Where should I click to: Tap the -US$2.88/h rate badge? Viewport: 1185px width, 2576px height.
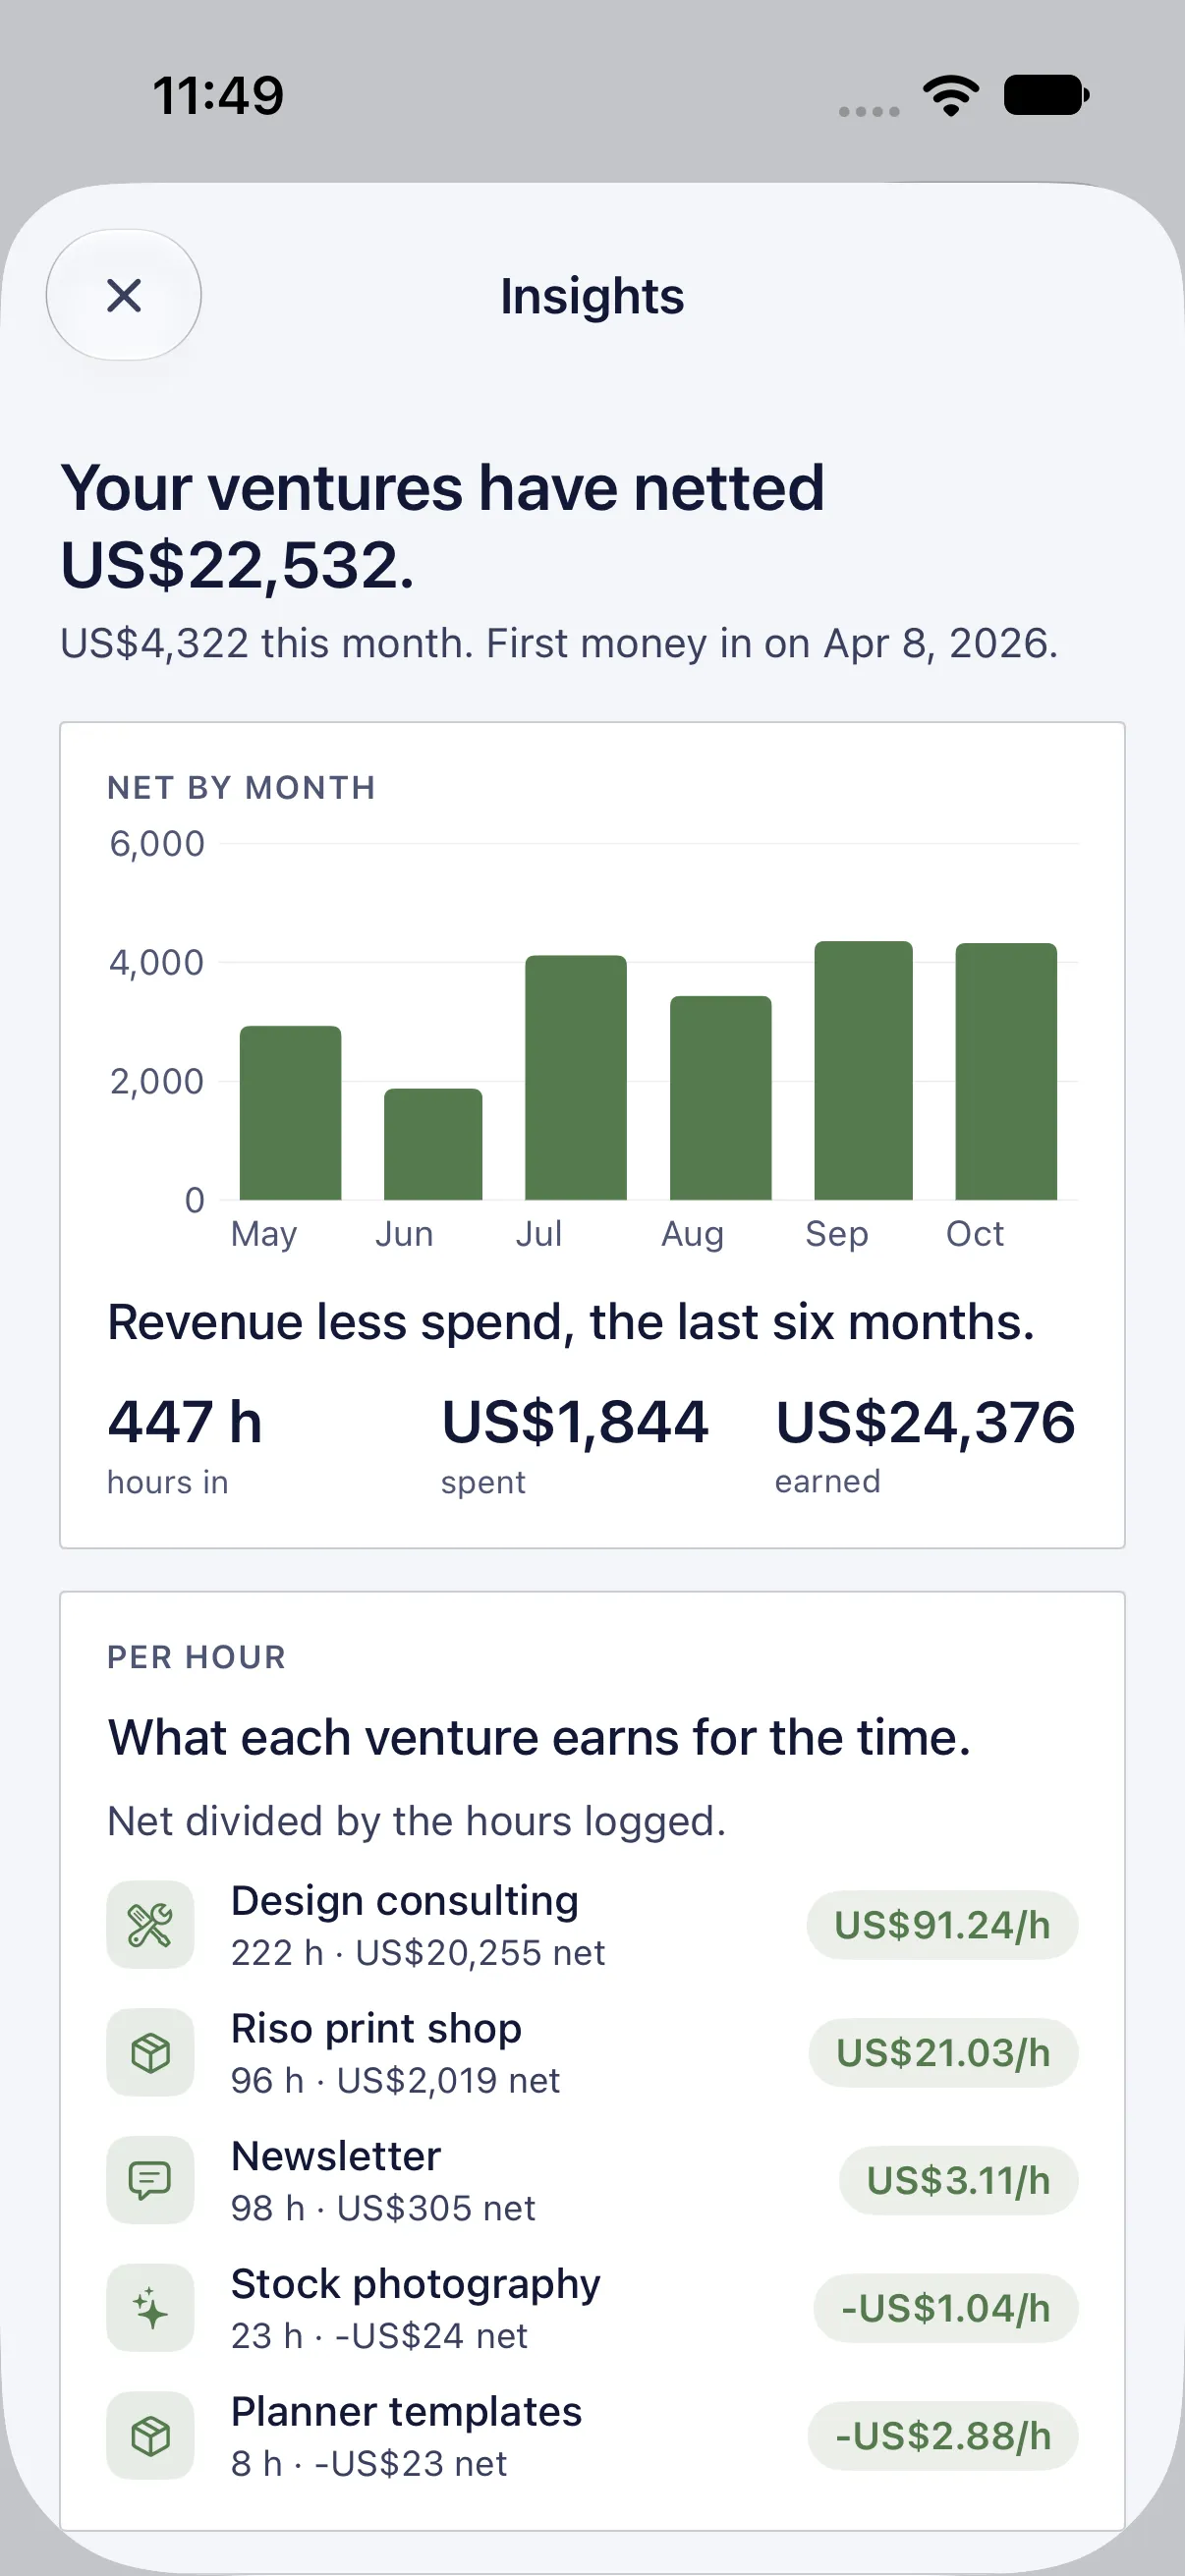pyautogui.click(x=943, y=2436)
